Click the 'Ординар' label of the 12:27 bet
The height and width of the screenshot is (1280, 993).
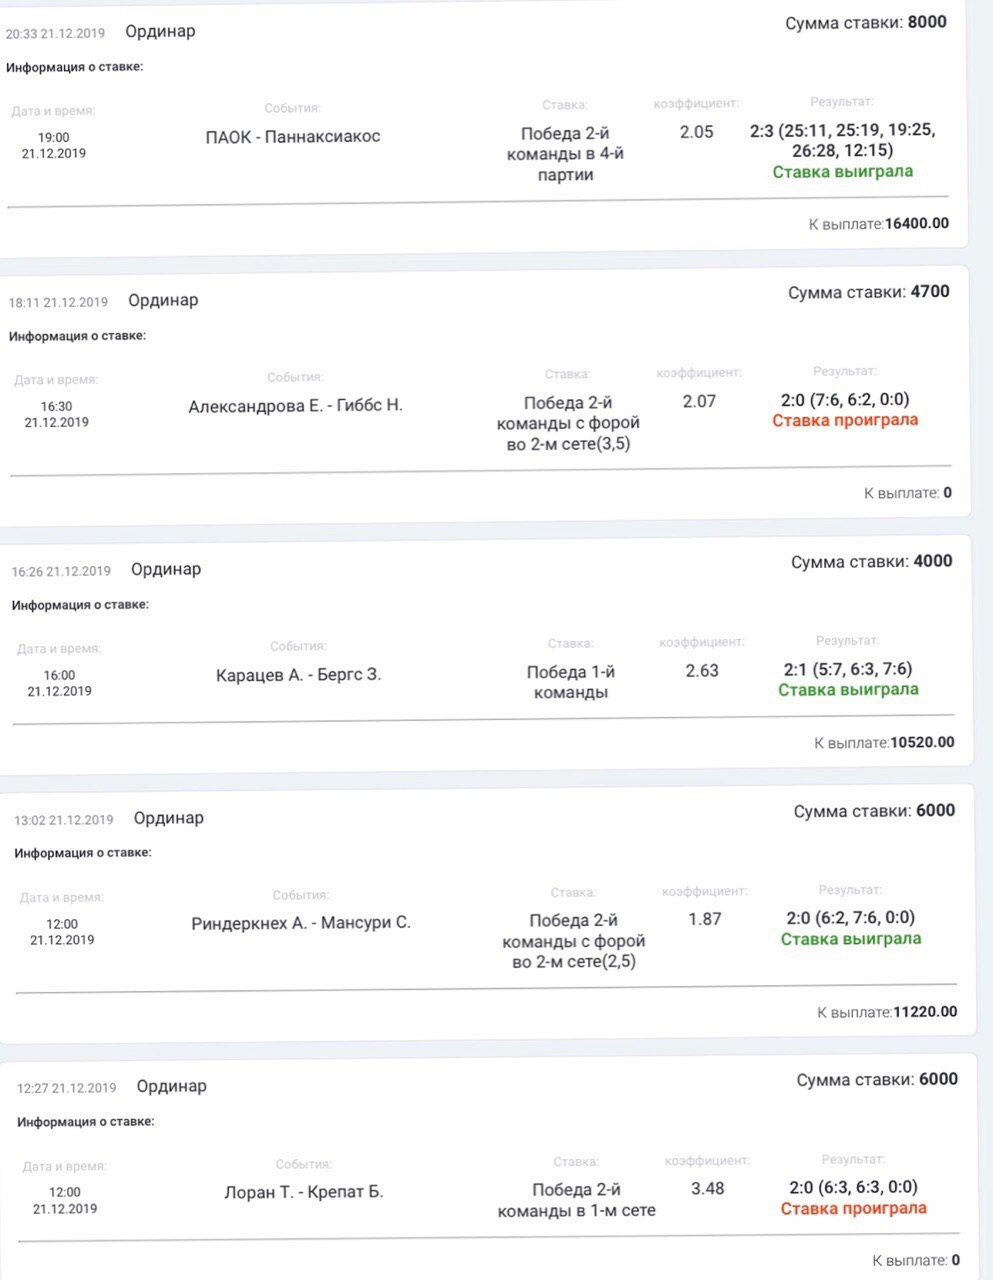click(x=171, y=1087)
